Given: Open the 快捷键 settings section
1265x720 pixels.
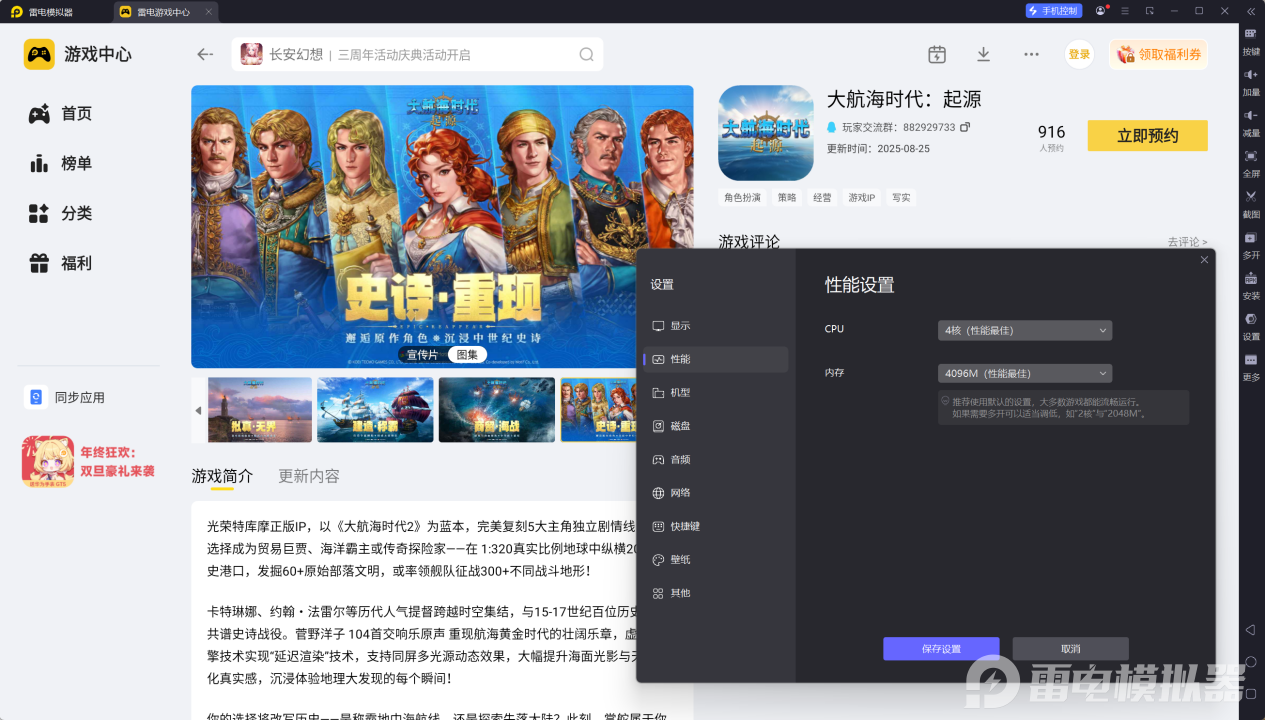Looking at the screenshot, I should click(x=716, y=526).
